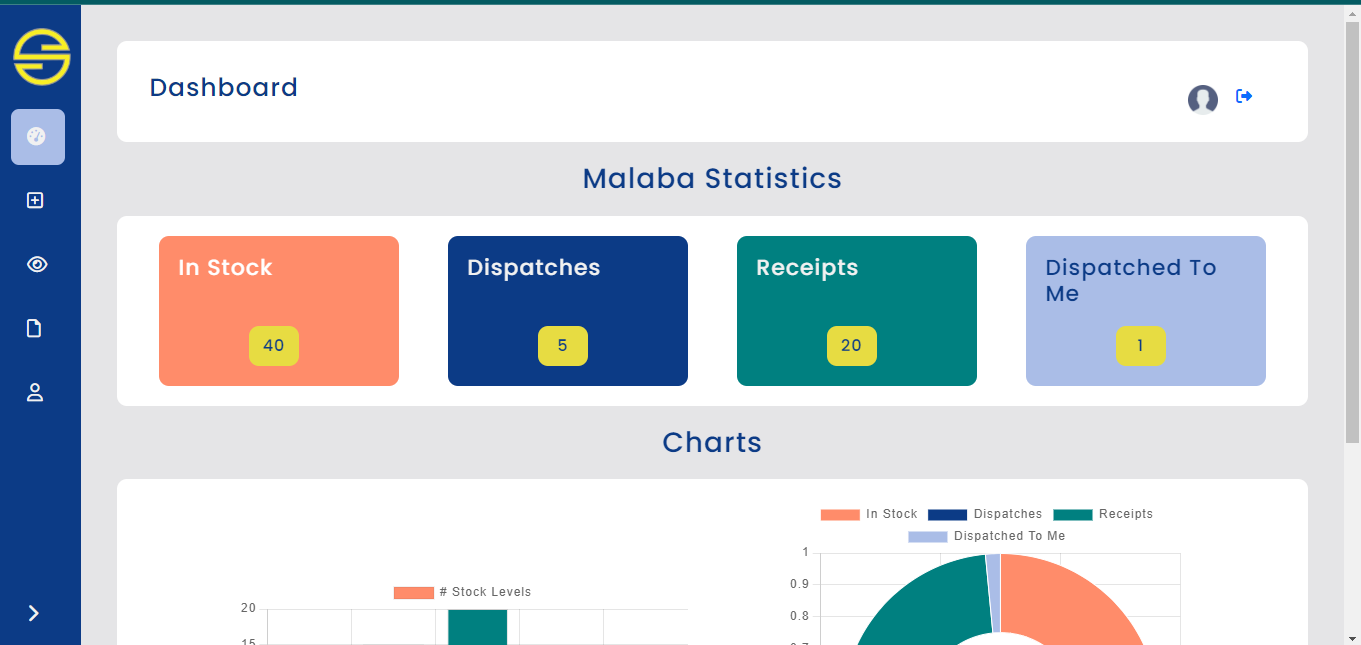Click the Dispatched To Me card
This screenshot has width=1361, height=645.
(1146, 311)
